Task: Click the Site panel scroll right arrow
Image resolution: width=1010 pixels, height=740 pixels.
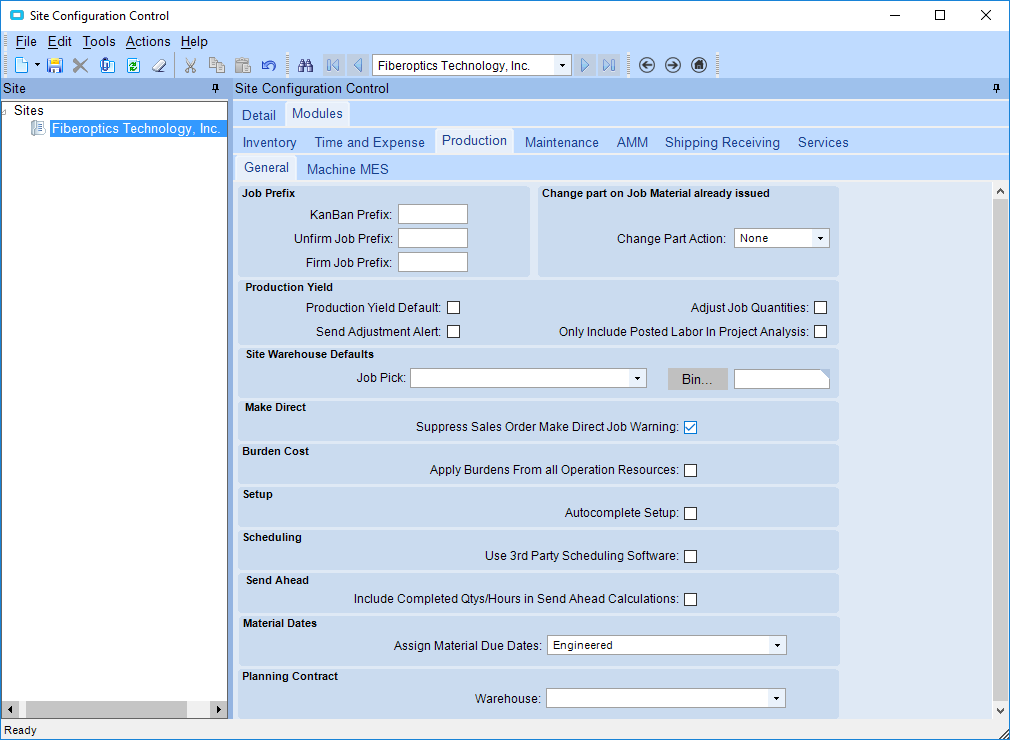Action: point(219,709)
